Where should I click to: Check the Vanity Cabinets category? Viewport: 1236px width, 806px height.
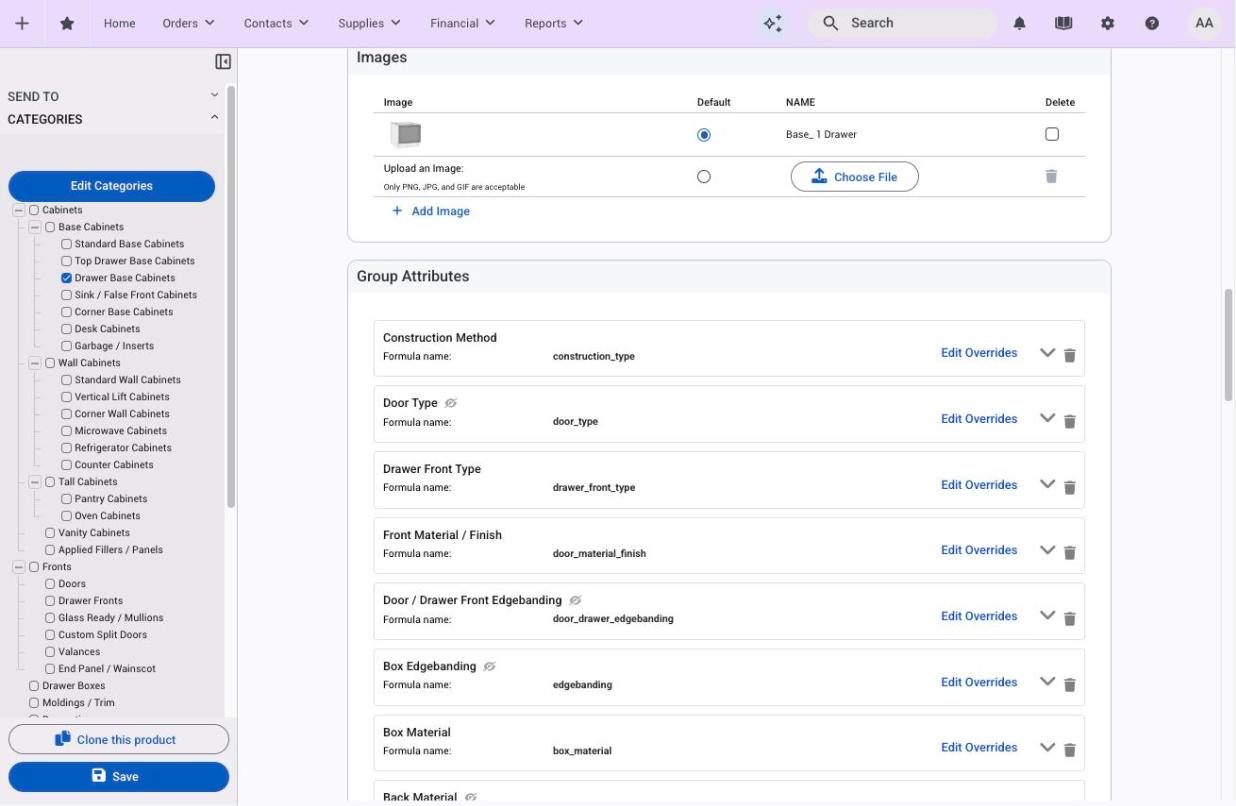click(50, 533)
